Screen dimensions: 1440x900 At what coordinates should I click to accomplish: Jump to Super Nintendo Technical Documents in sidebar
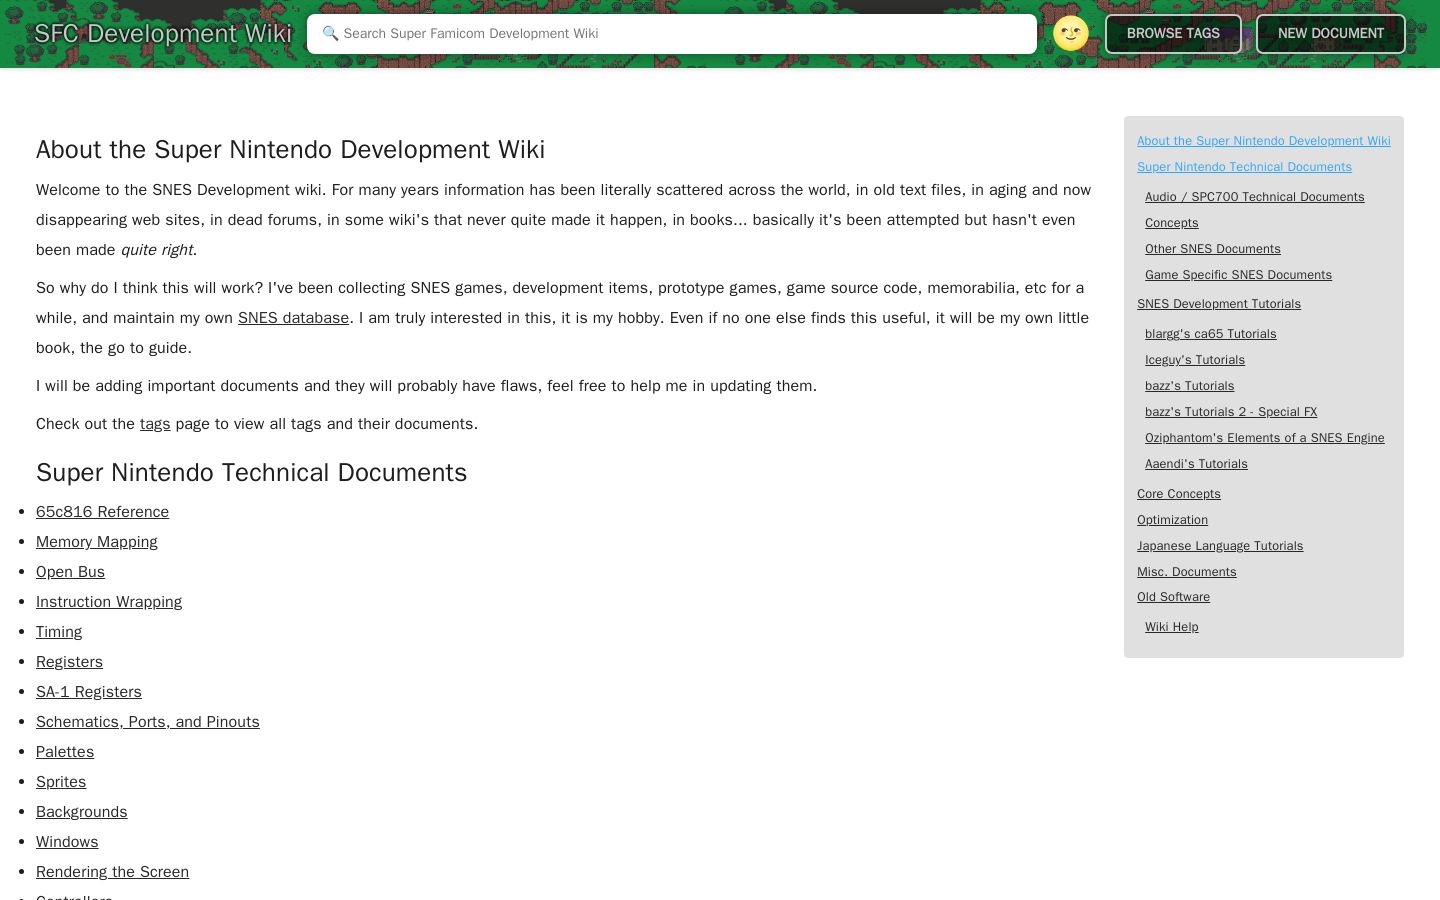point(1244,167)
